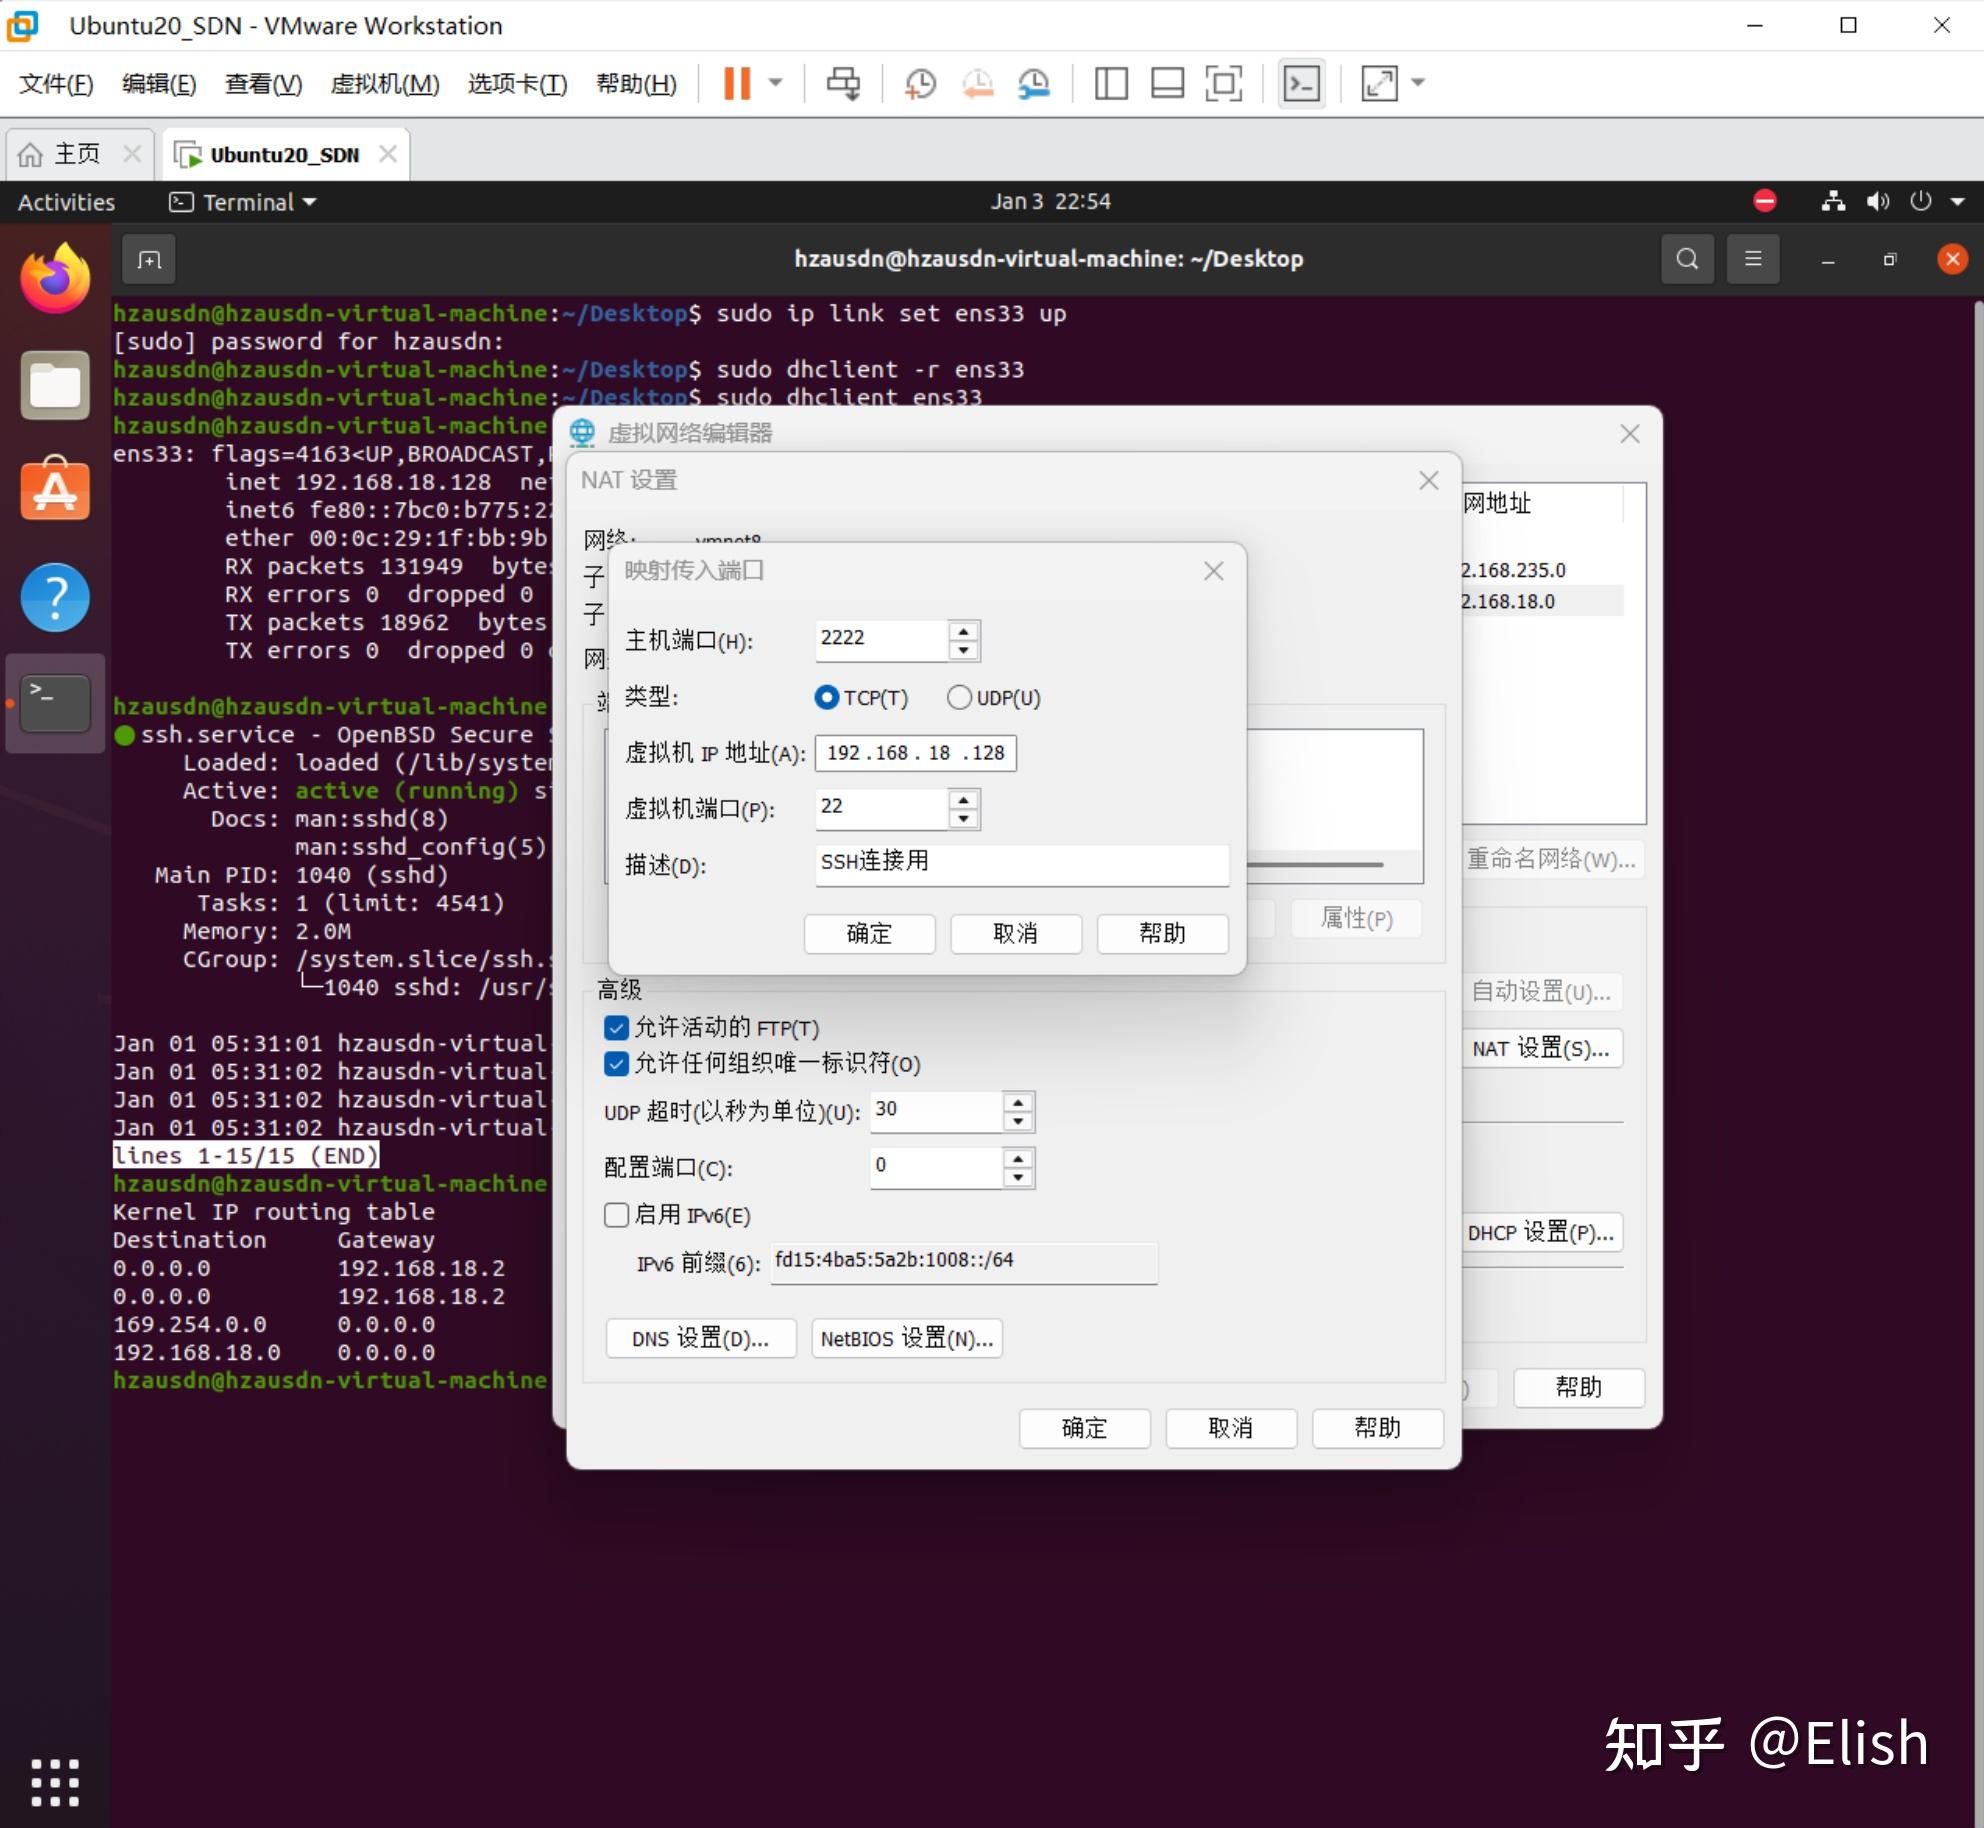
Task: Show or hide the library panel icon
Action: pos(1109,83)
